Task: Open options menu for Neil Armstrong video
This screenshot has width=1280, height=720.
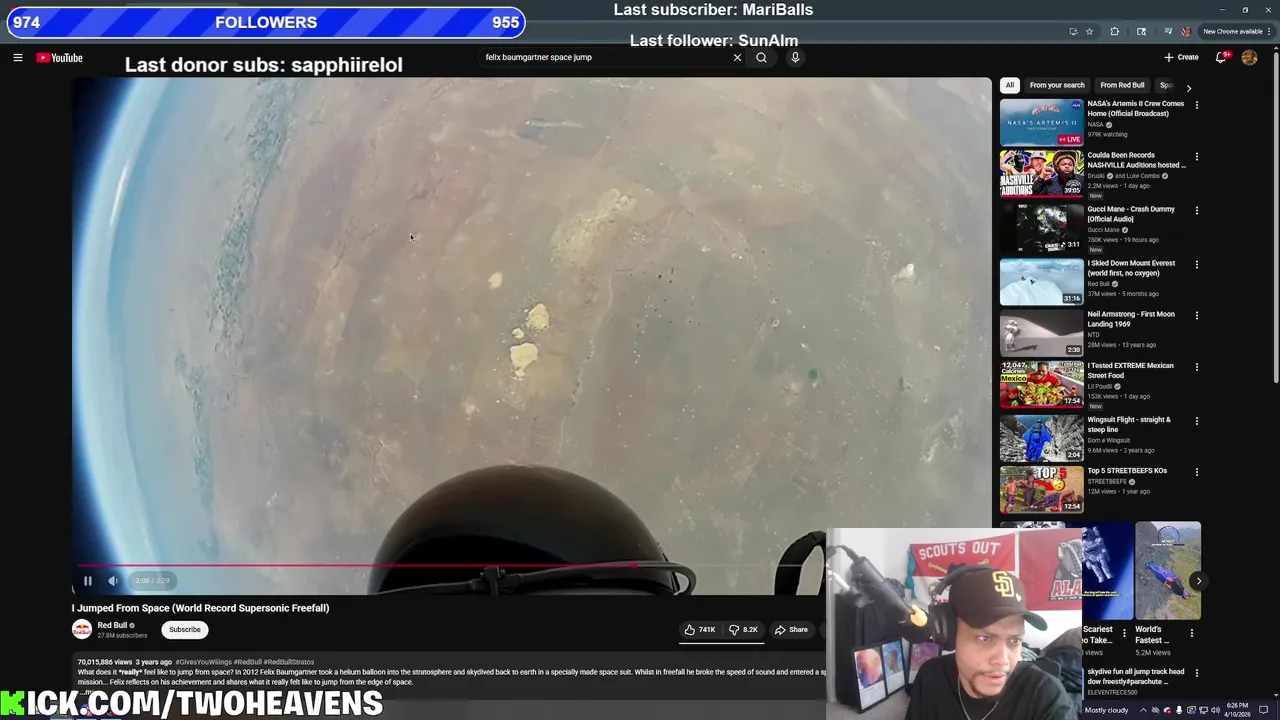Action: 1196,316
